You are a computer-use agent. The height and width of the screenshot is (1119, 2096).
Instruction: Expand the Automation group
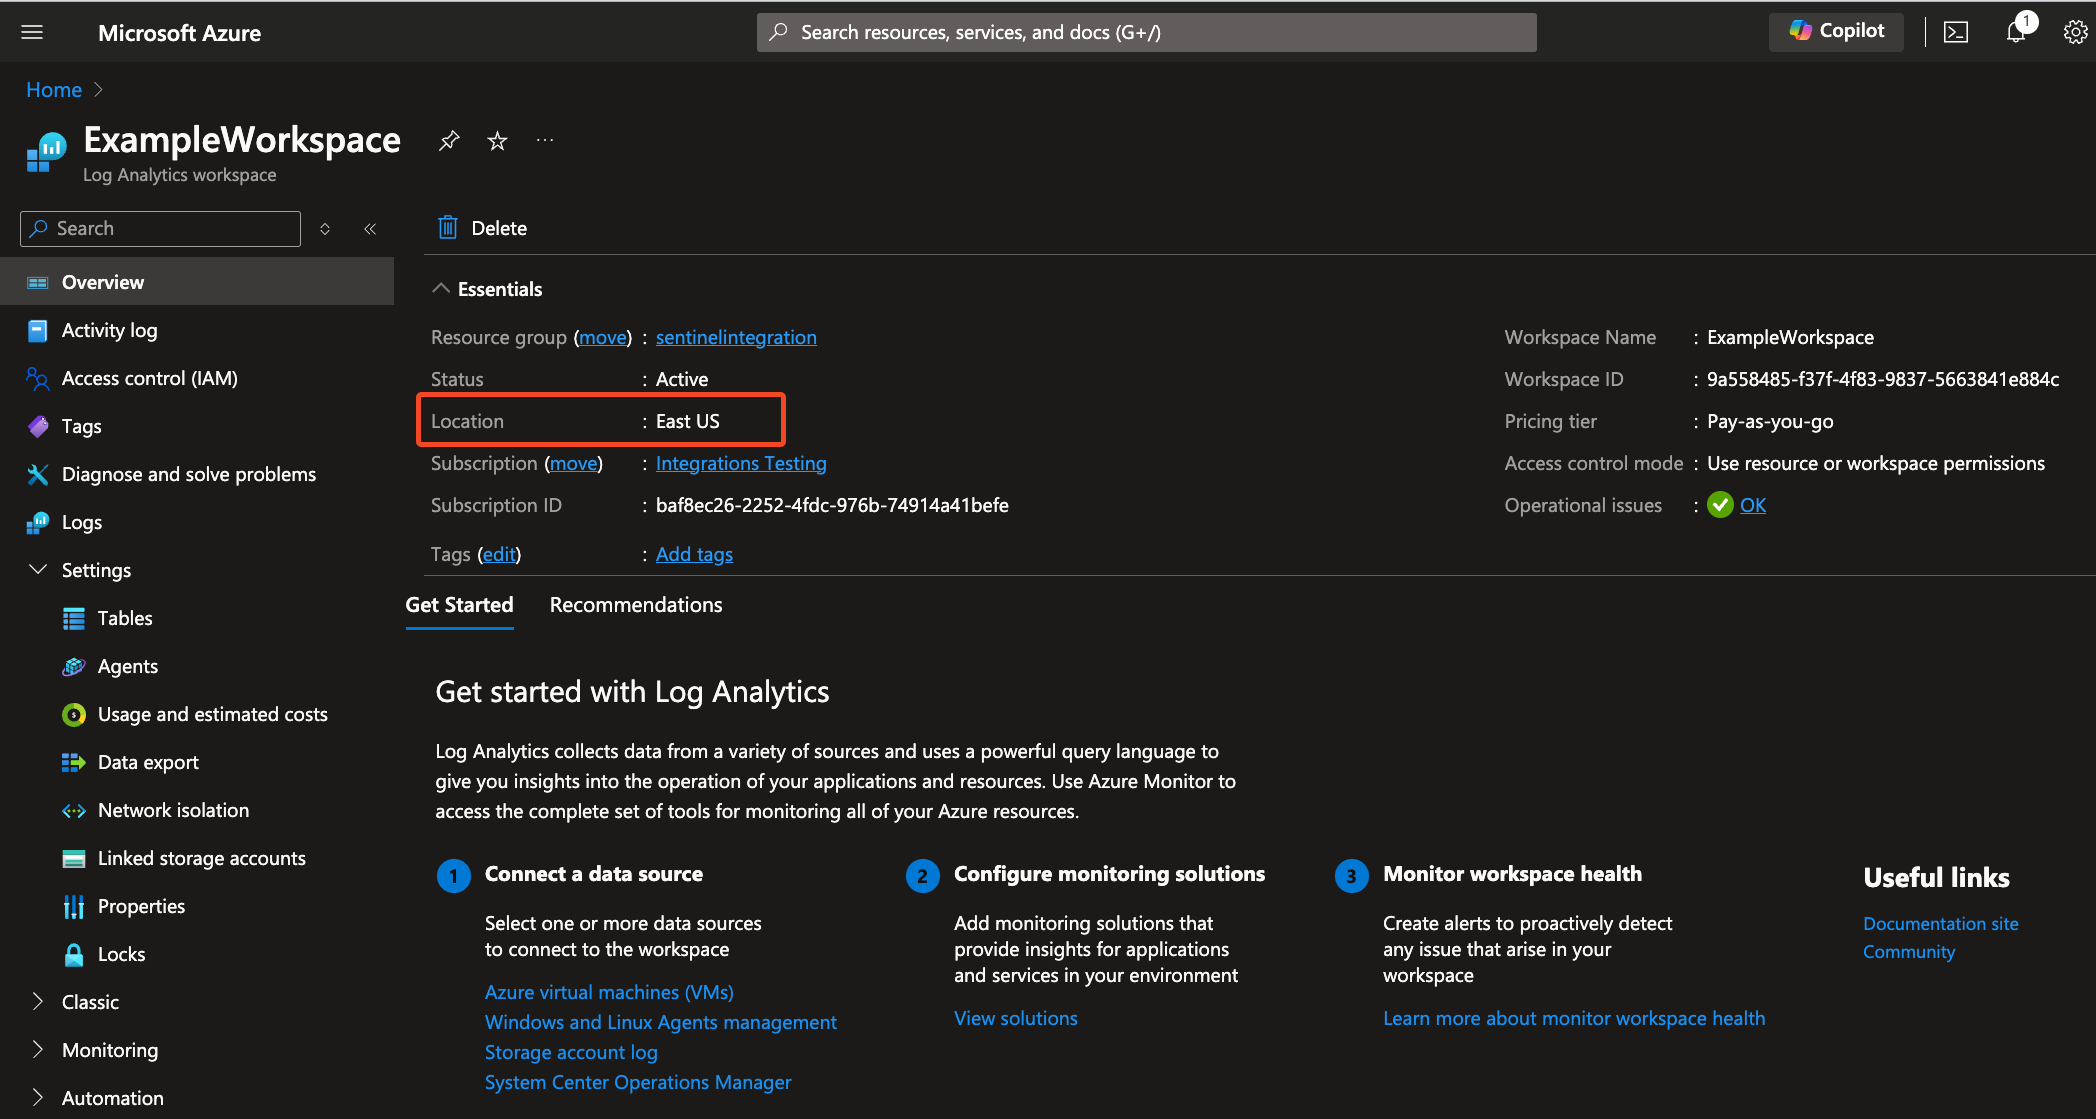click(38, 1097)
